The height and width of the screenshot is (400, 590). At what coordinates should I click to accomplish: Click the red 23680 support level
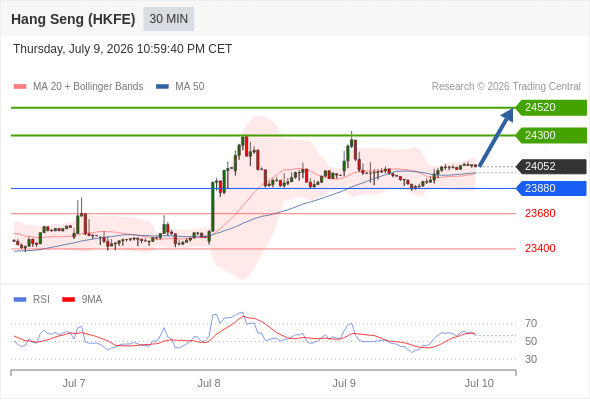[540, 213]
